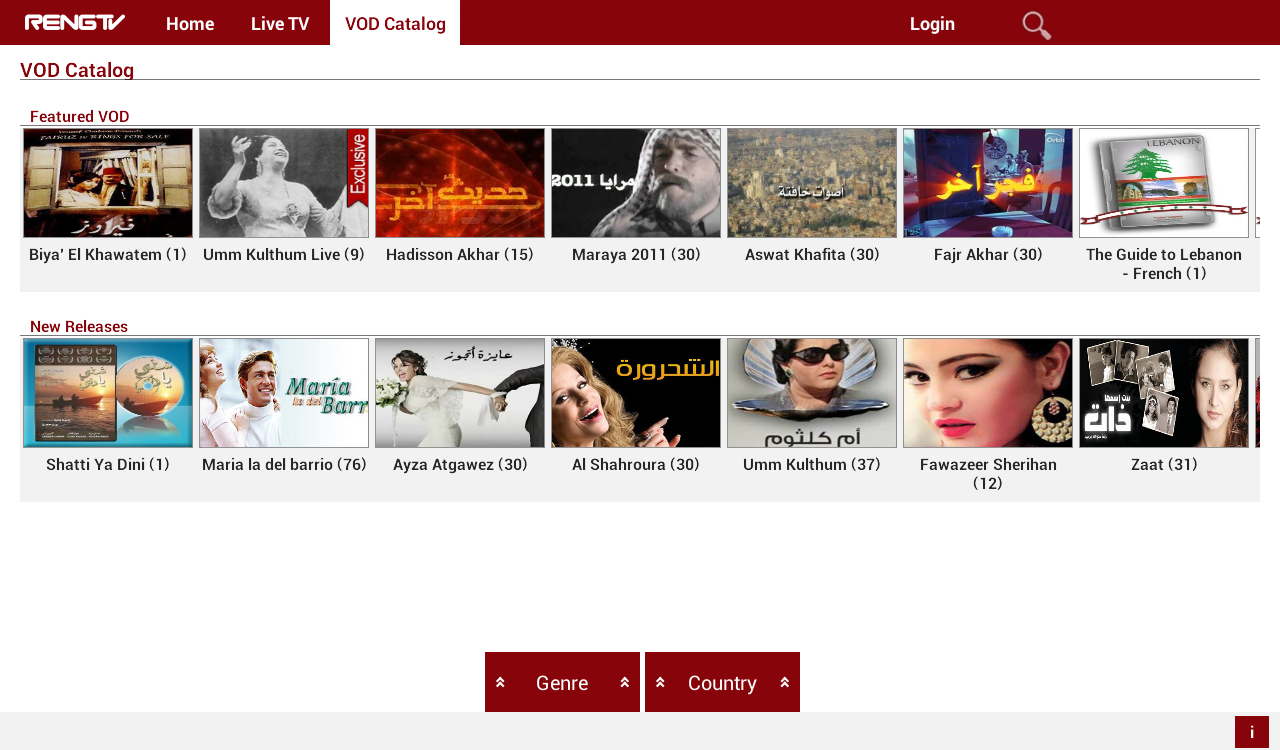Go to the Home tab
This screenshot has width=1280, height=750.
point(190,23)
